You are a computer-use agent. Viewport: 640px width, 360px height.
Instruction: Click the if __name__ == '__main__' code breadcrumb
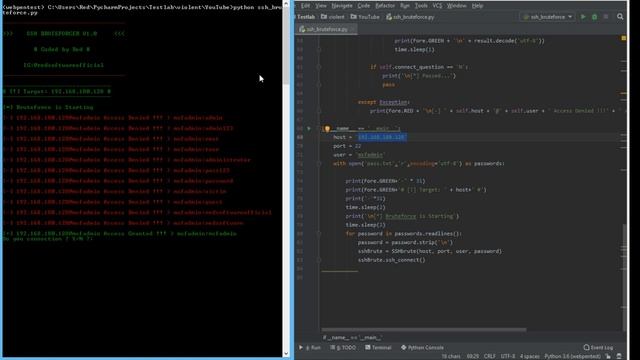pos(353,338)
